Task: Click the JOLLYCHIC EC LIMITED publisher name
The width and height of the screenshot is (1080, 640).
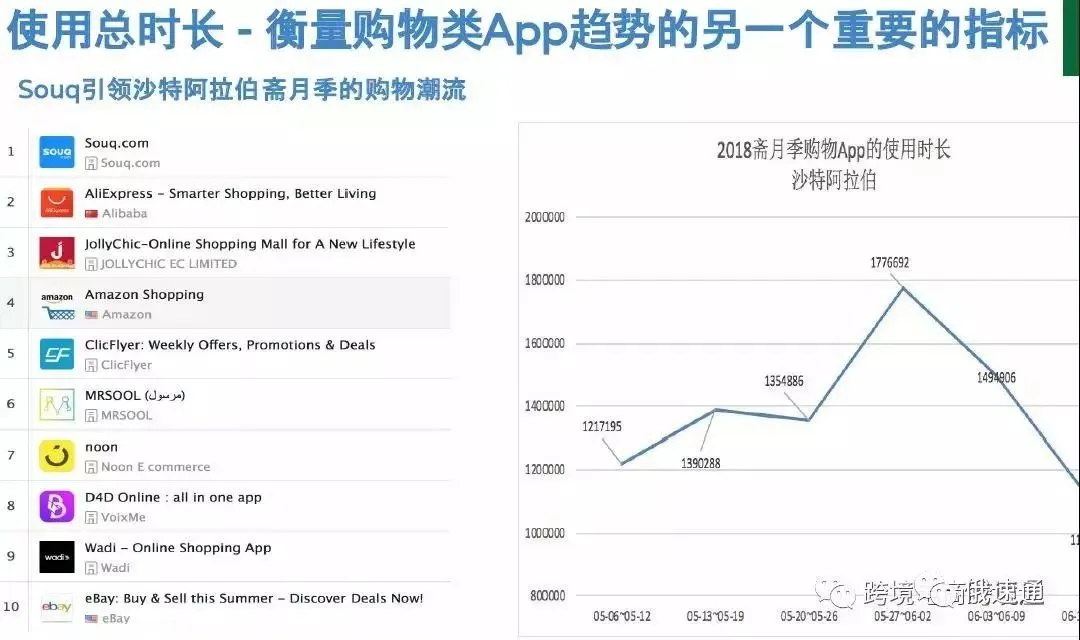Action: coord(169,264)
